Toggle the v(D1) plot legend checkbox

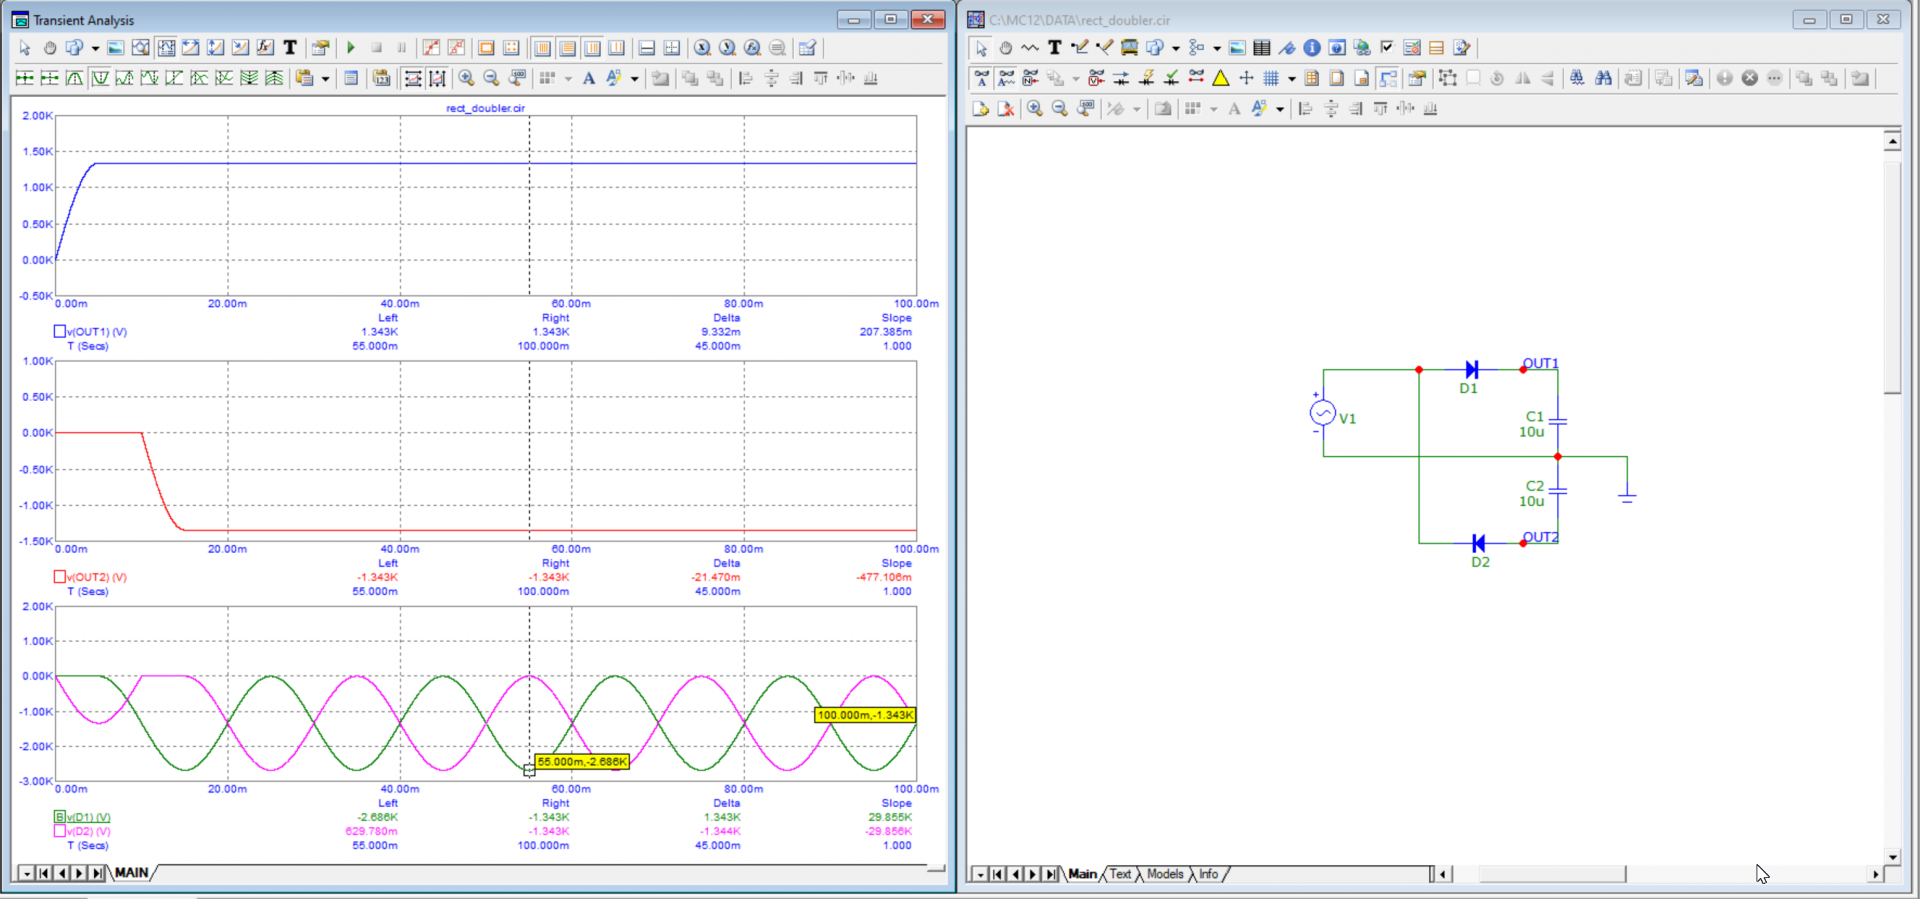point(59,817)
